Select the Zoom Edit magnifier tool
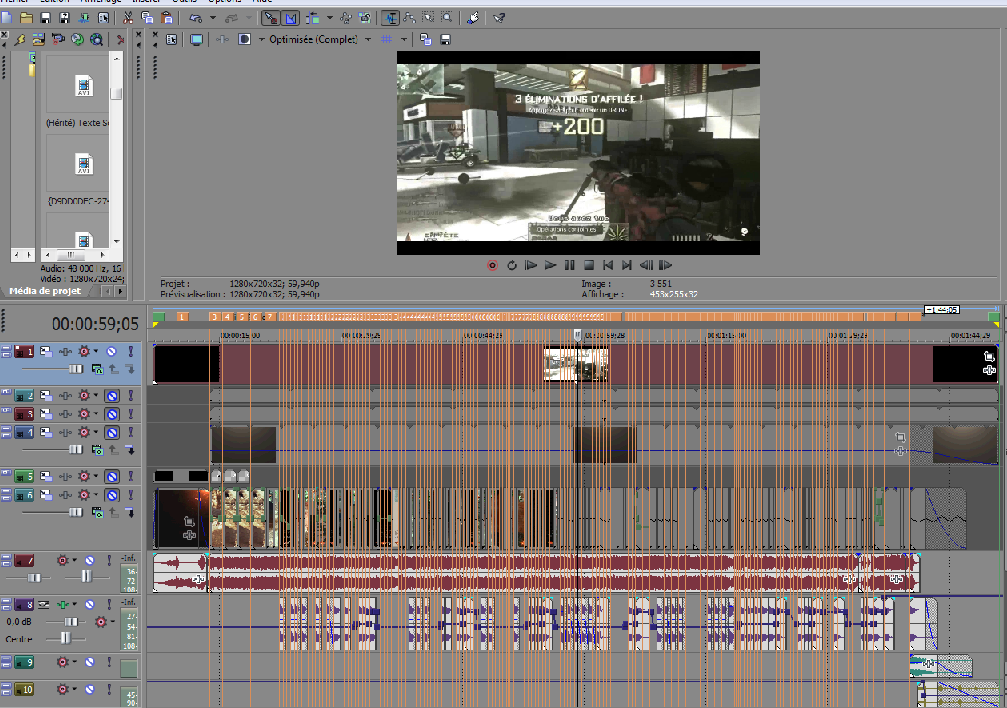Screen dimensions: 1007x708 [447, 18]
